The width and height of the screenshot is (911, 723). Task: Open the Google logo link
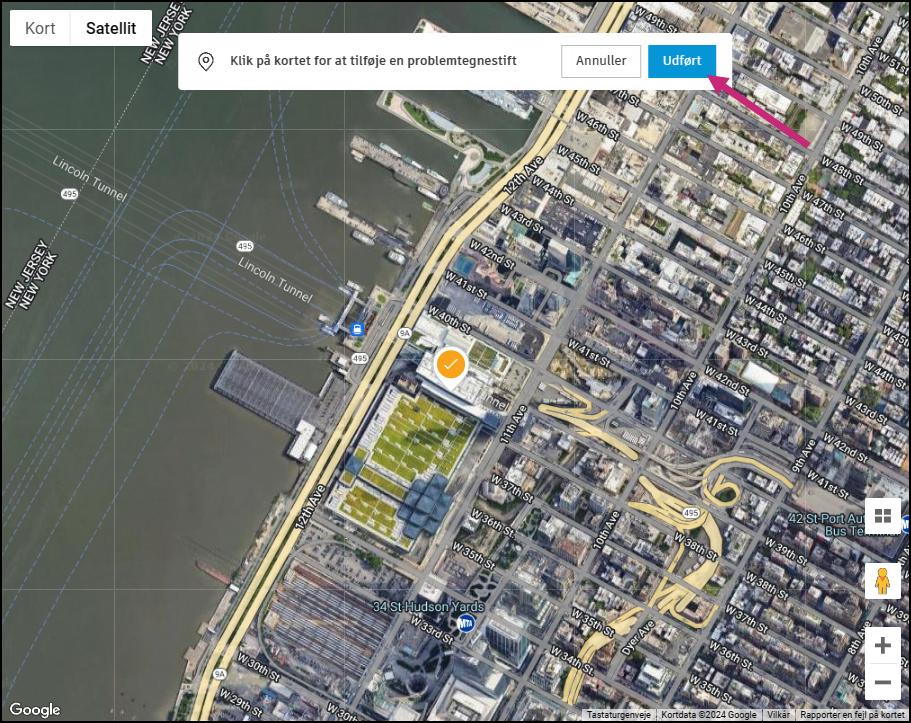[x=35, y=710]
